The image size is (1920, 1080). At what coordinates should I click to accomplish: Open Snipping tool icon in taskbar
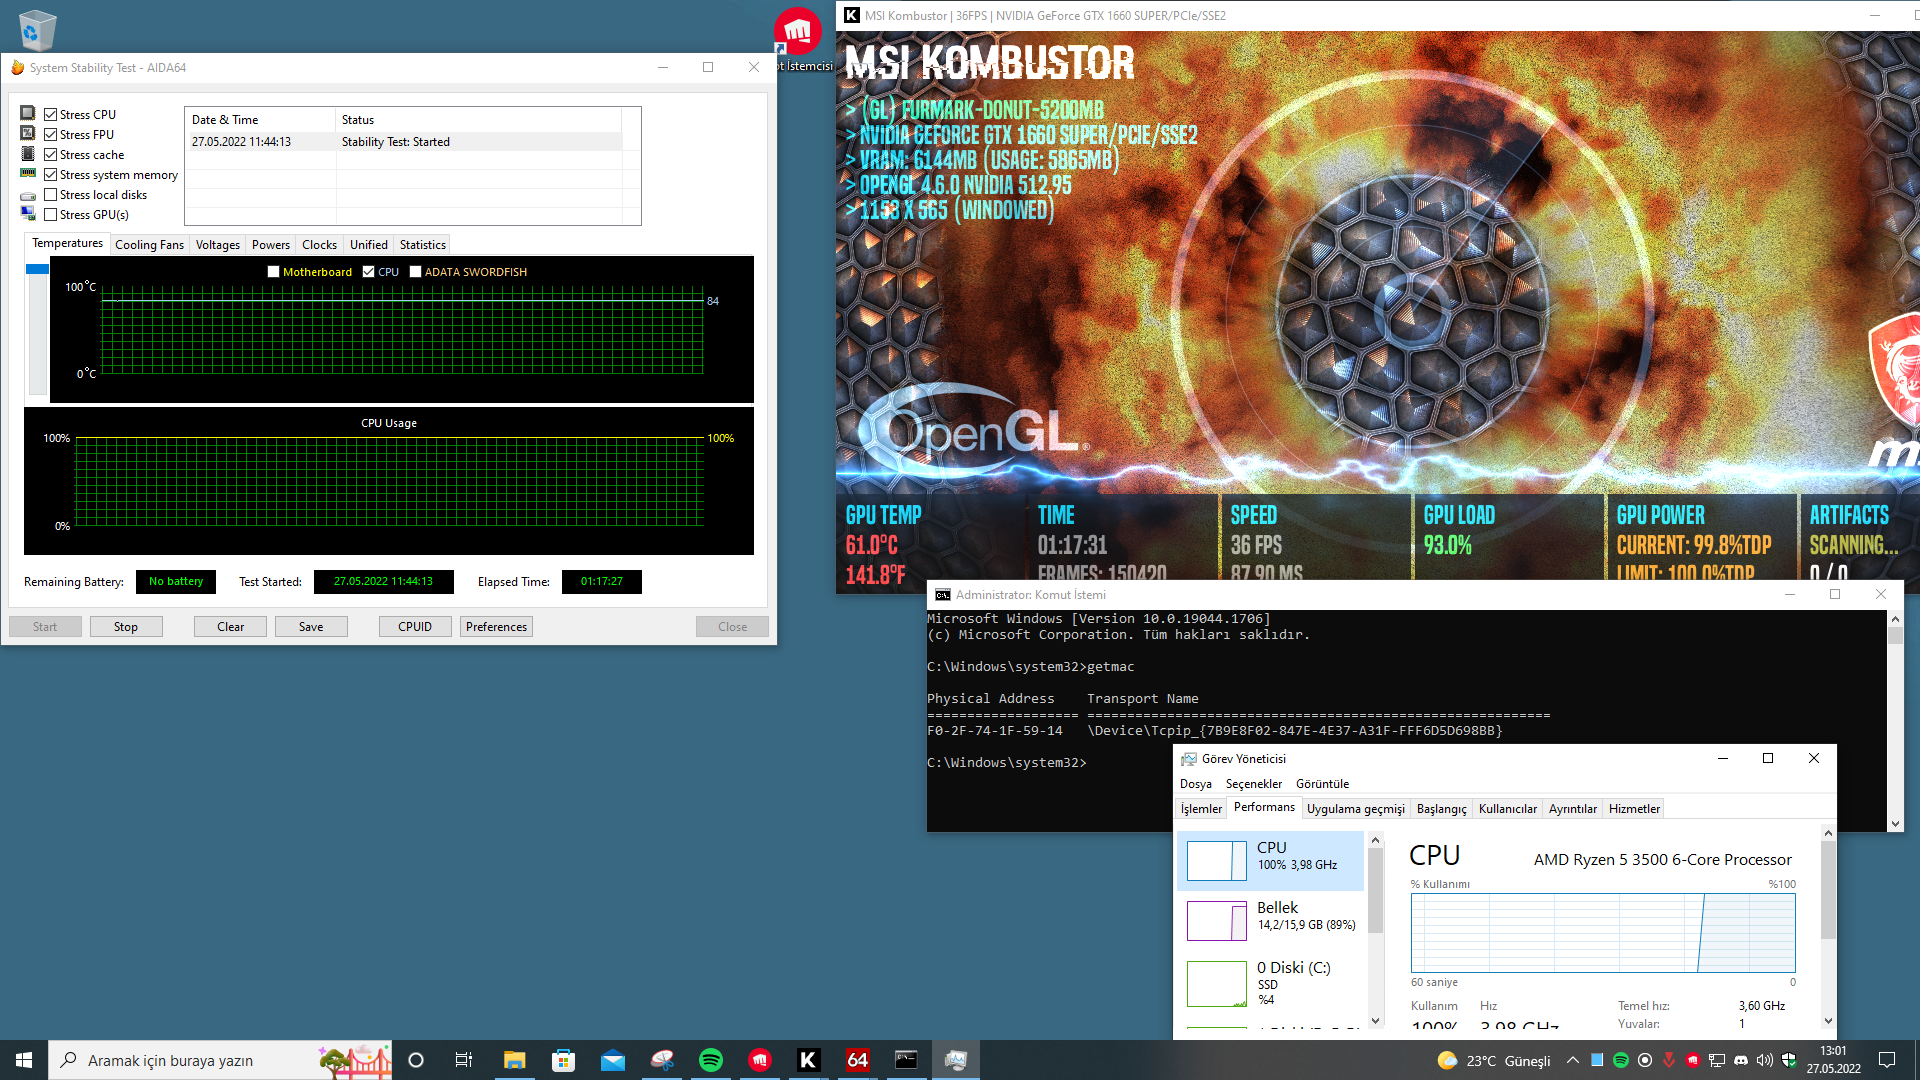[x=661, y=1060]
